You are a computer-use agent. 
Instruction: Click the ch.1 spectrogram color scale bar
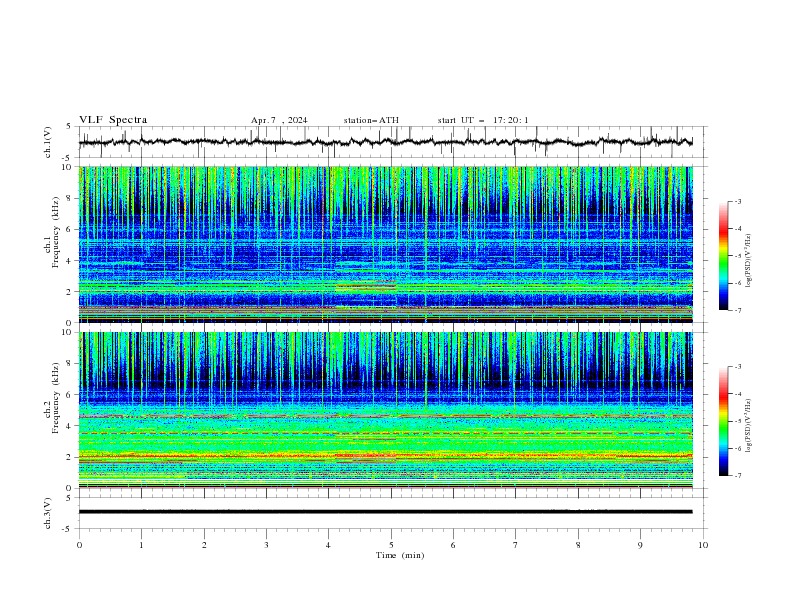(x=724, y=256)
